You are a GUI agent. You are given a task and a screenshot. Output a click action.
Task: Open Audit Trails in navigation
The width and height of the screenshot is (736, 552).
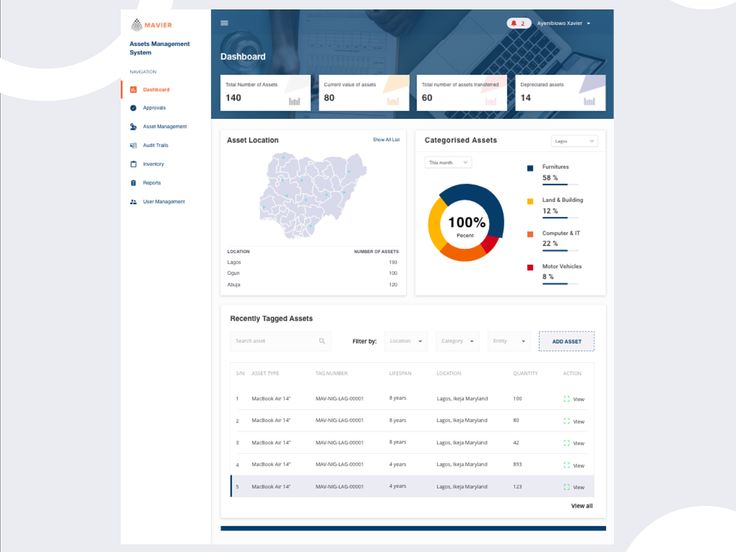coord(155,146)
